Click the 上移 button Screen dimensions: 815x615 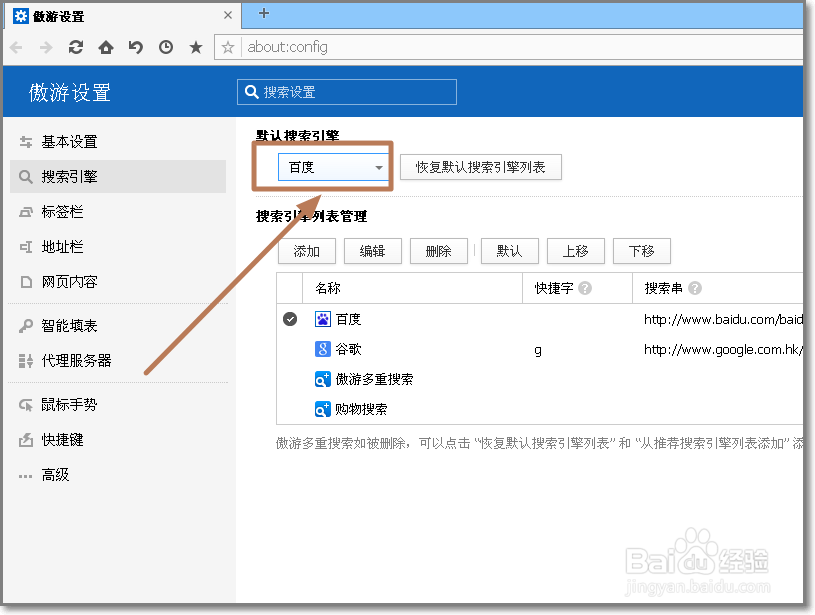point(576,251)
